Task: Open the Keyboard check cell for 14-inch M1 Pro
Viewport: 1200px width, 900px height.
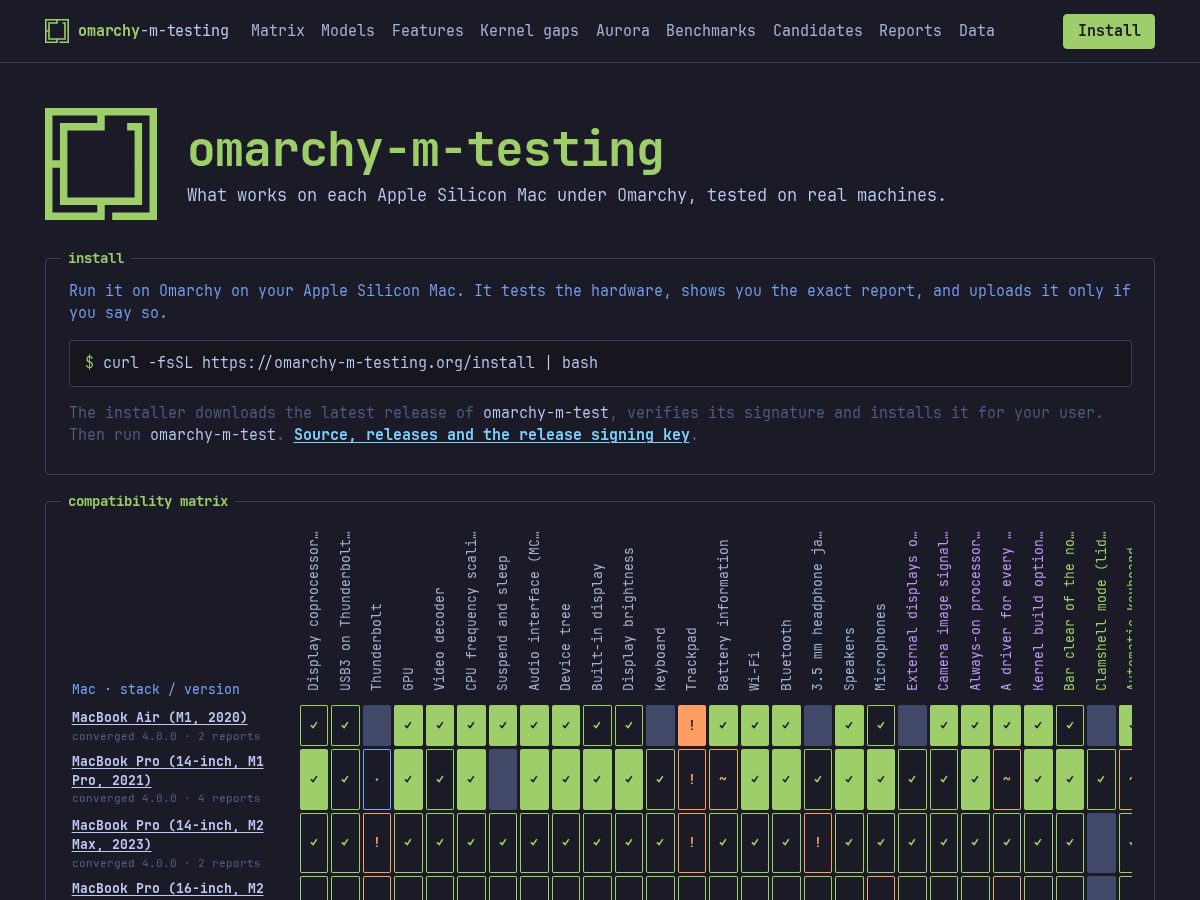Action: [660, 779]
